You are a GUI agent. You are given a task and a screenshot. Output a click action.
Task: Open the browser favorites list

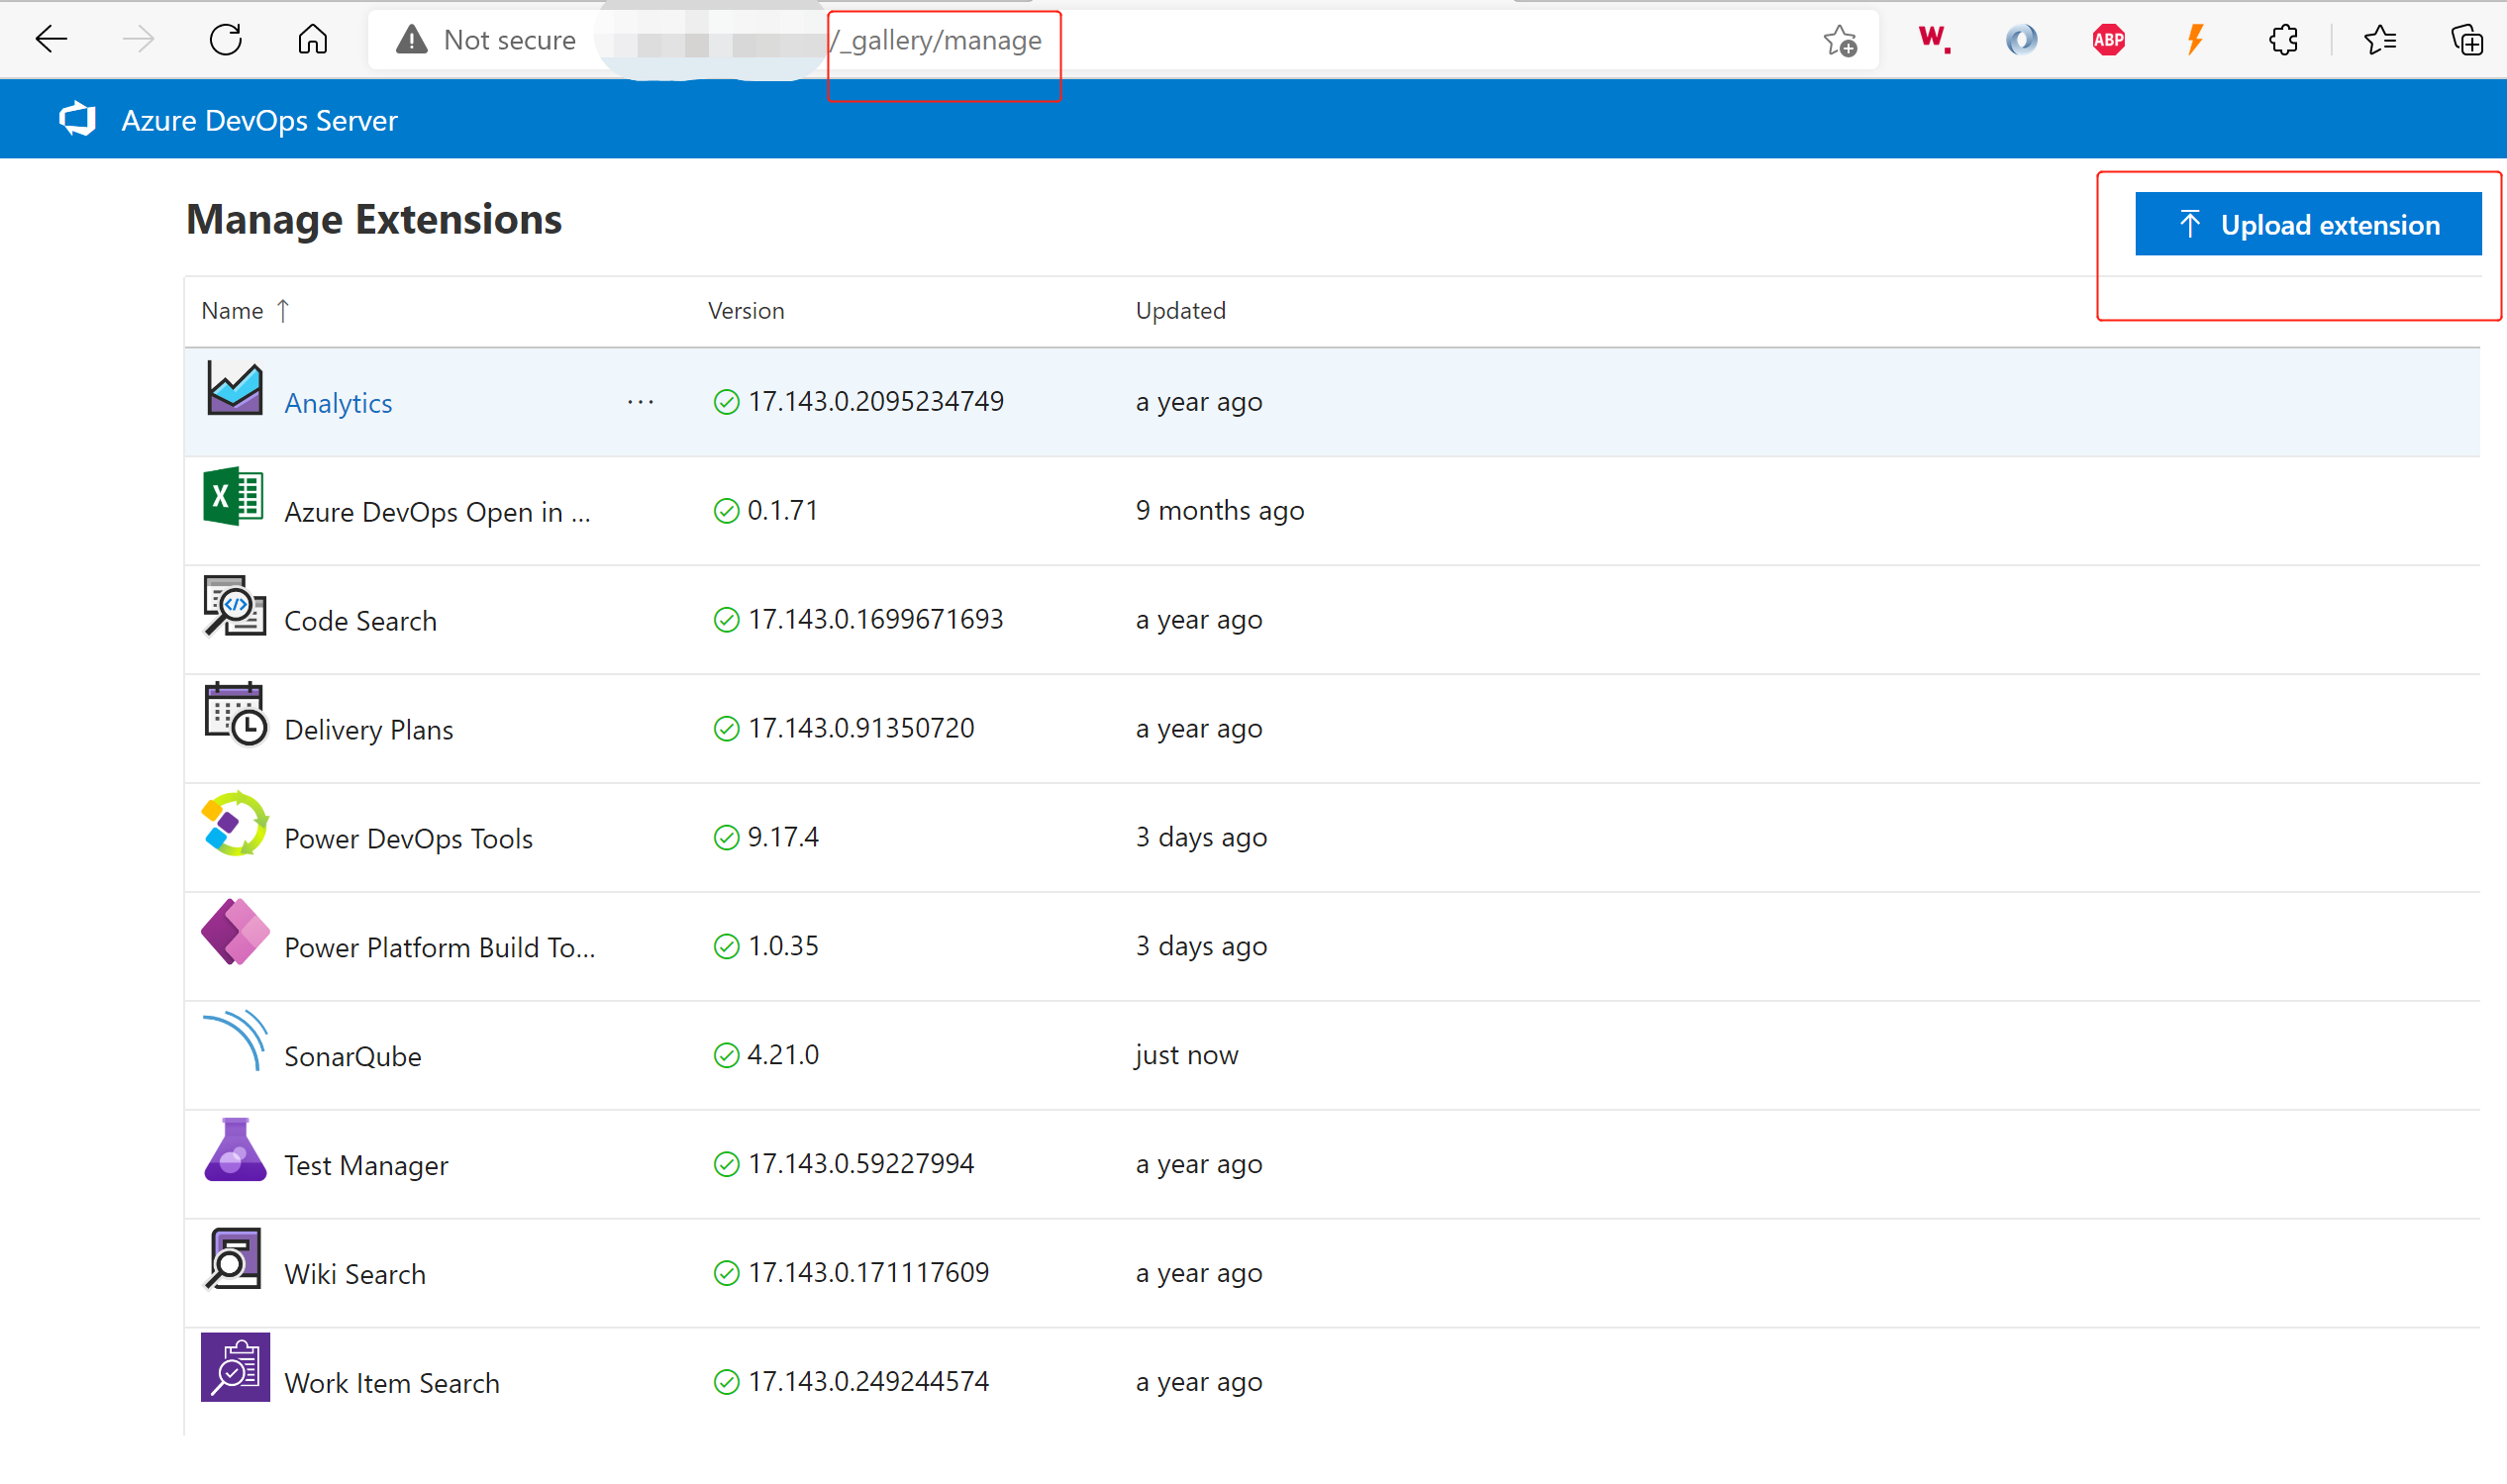tap(2382, 40)
